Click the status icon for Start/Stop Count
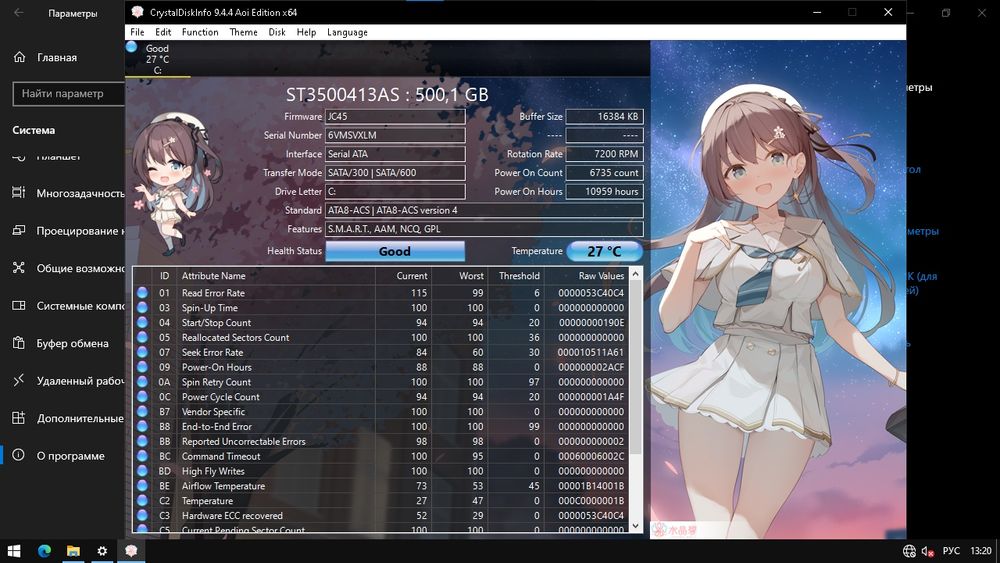 (142, 323)
